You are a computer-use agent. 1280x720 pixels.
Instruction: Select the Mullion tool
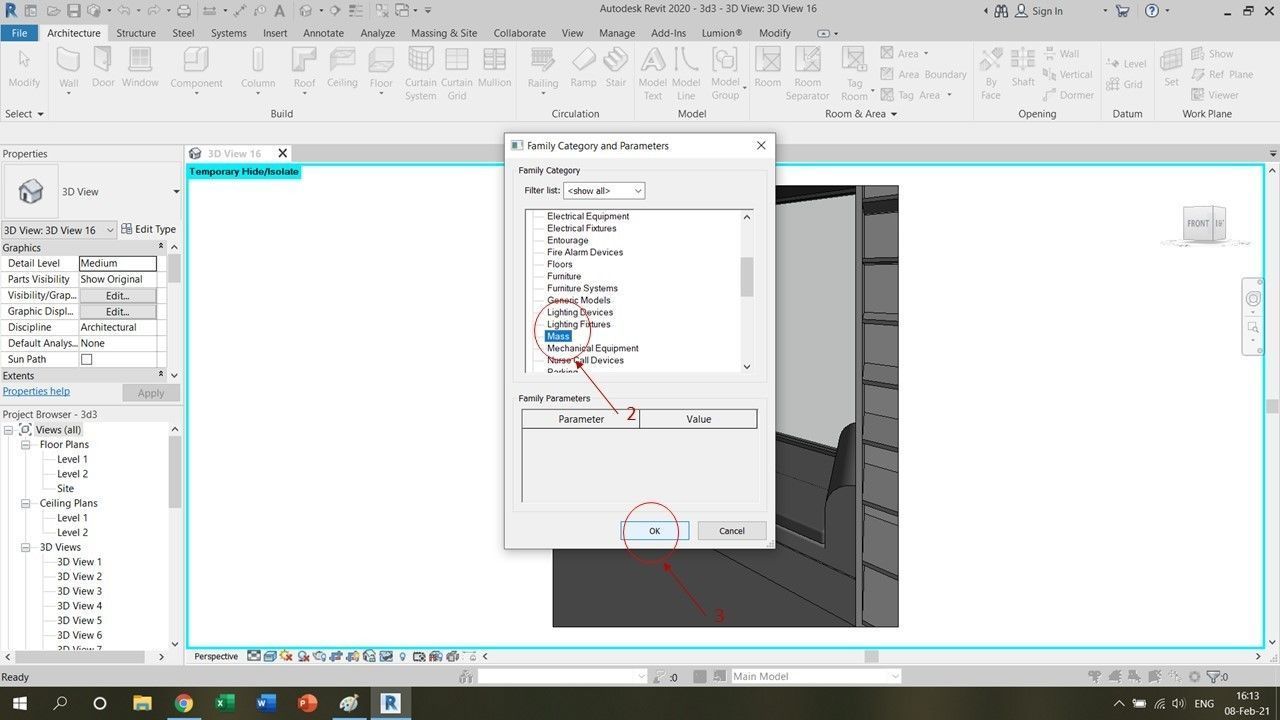(494, 68)
